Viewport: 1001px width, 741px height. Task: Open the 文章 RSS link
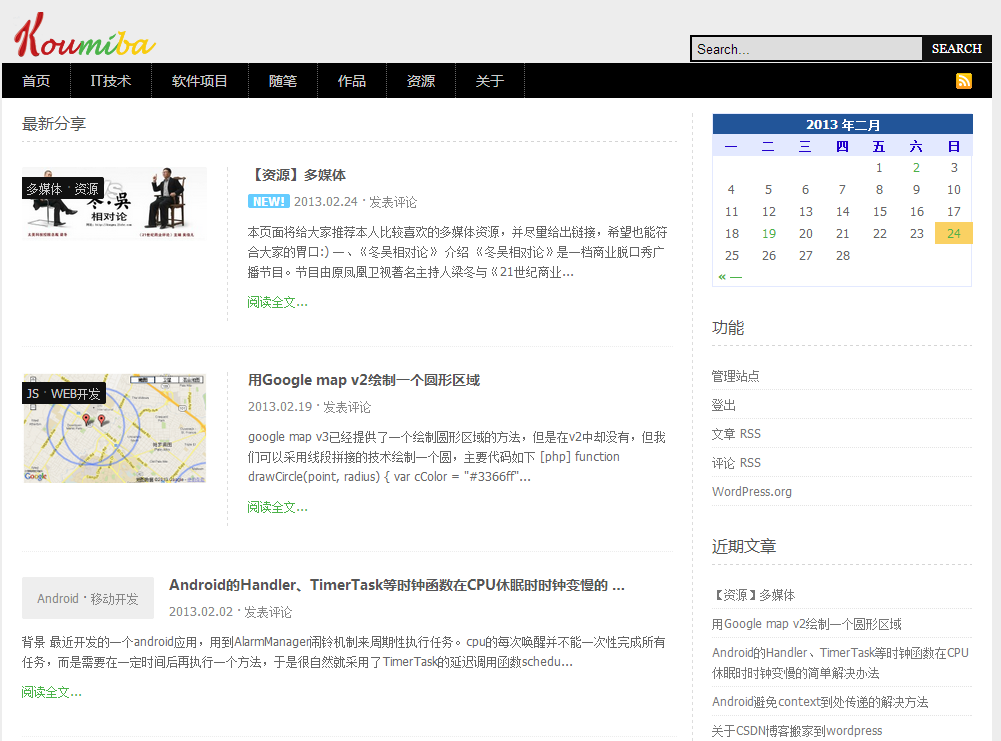736,434
